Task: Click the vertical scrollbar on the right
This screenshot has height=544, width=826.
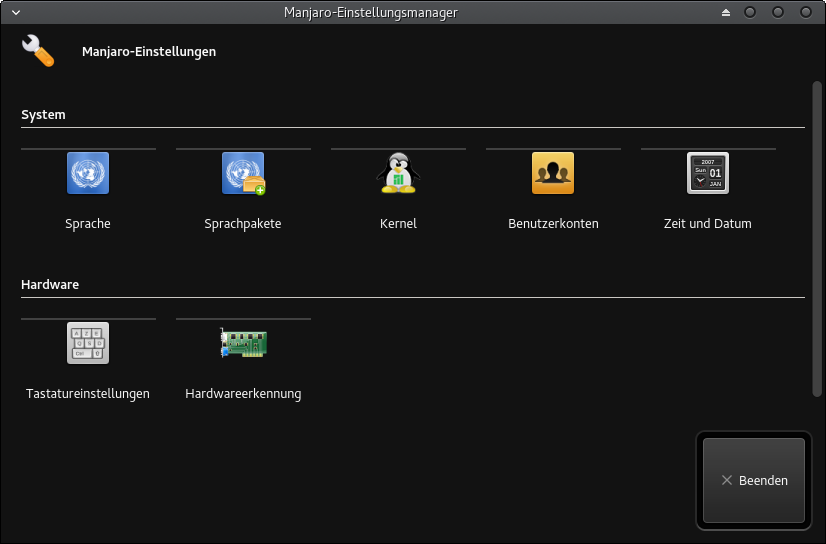Action: pyautogui.click(x=817, y=240)
